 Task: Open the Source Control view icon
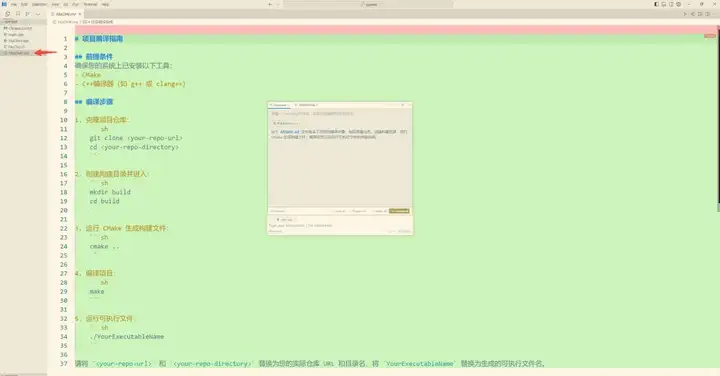tap(28, 14)
